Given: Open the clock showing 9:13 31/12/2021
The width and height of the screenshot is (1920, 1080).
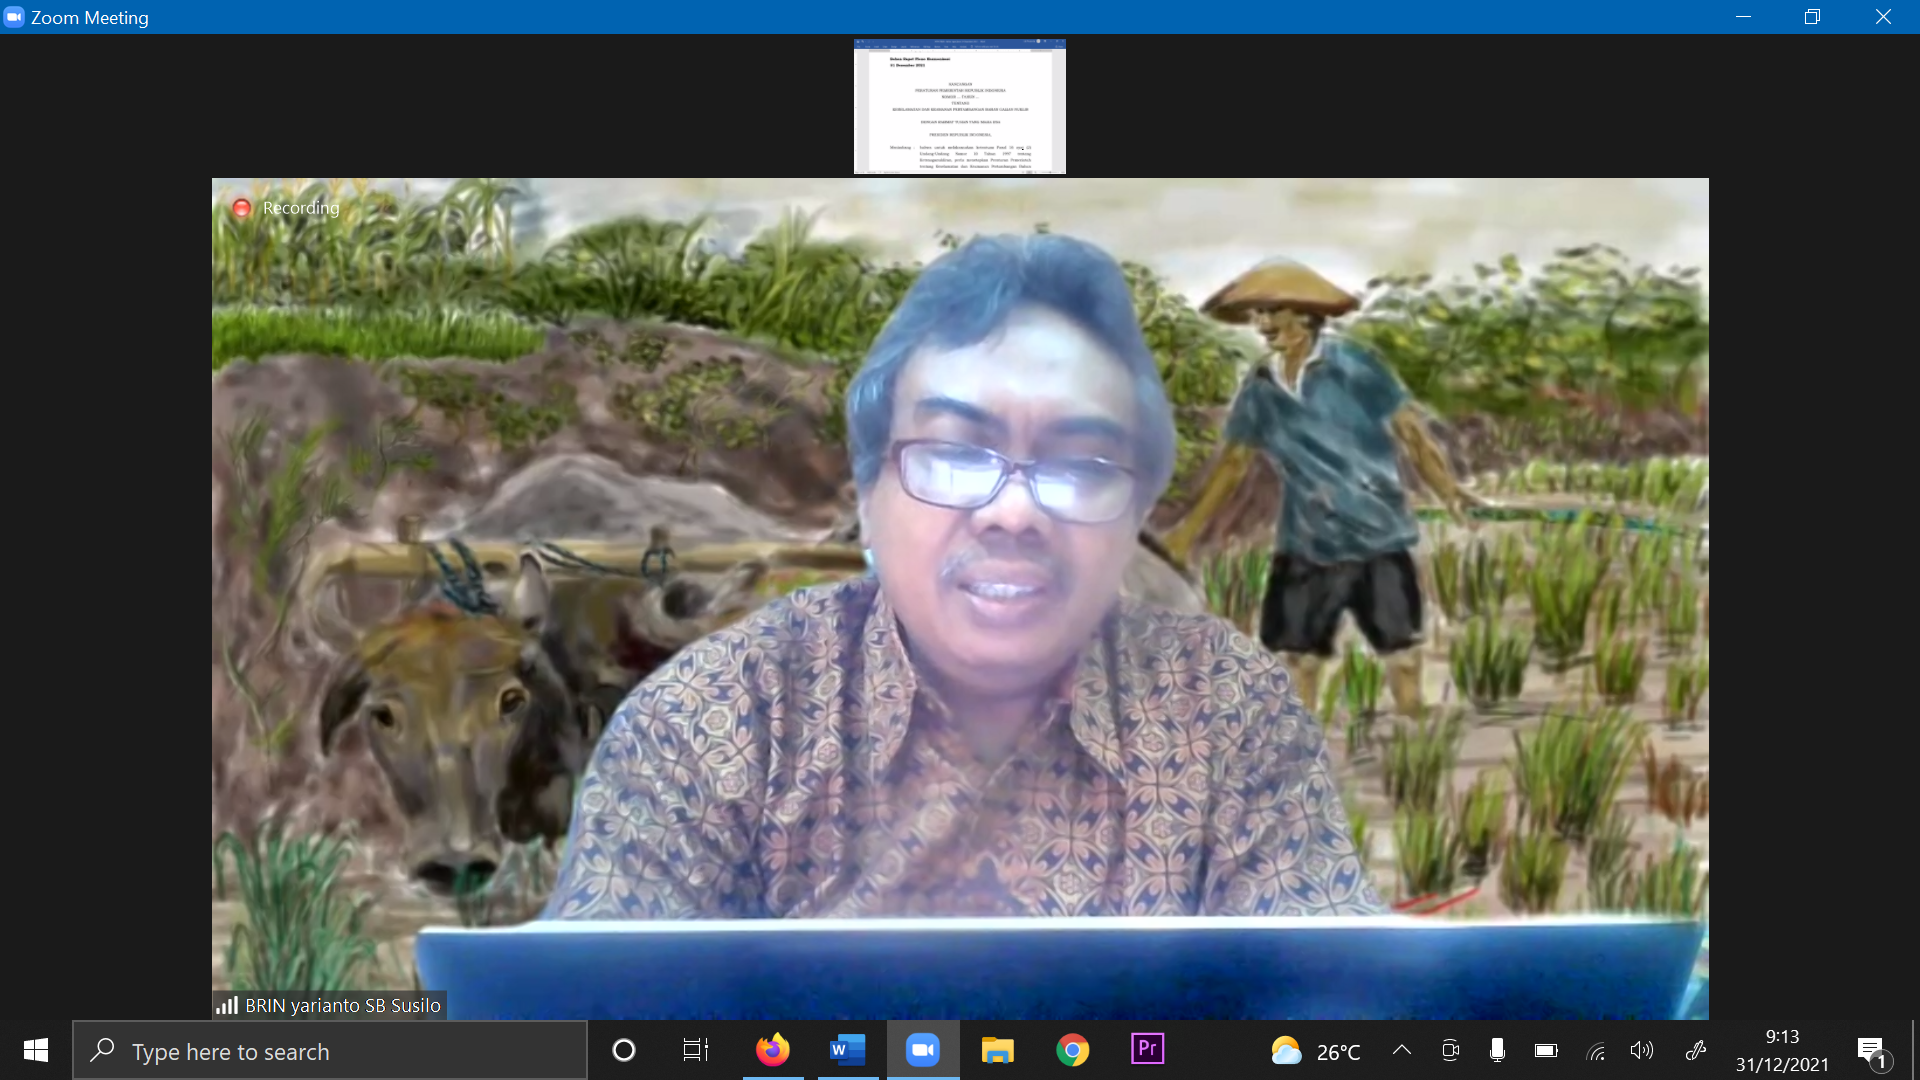Looking at the screenshot, I should pos(1782,1050).
